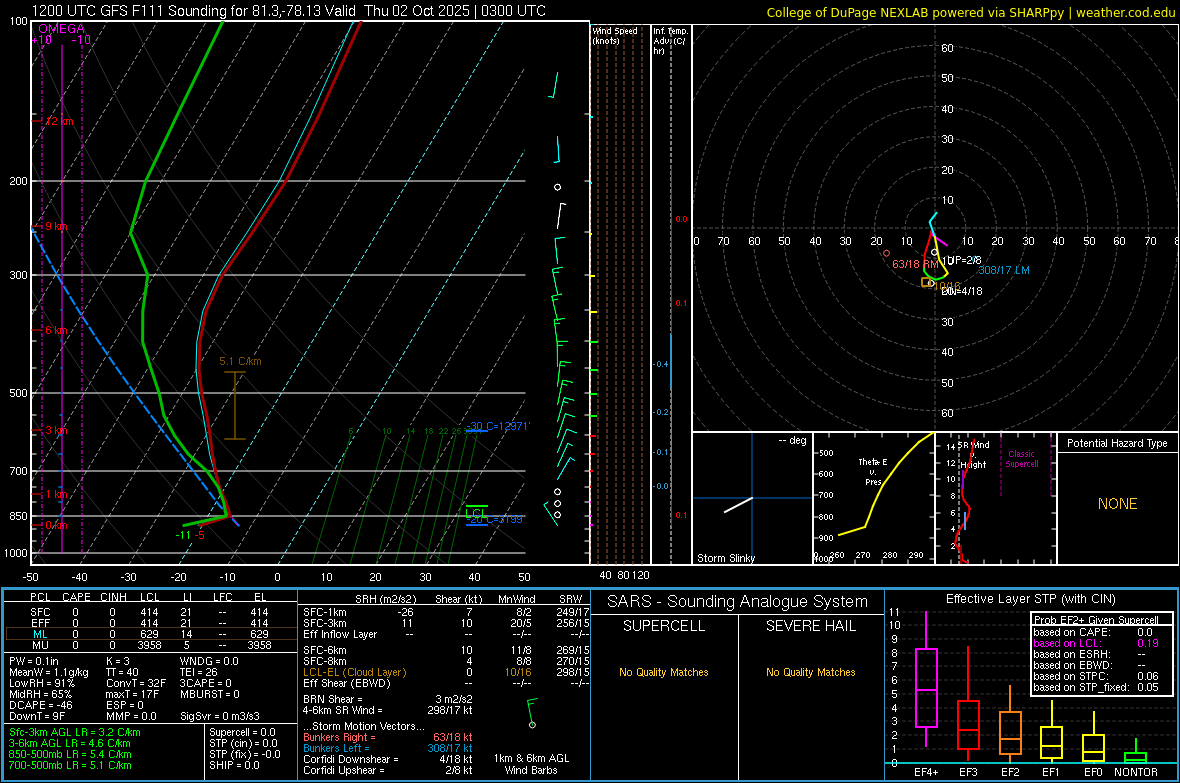Click the '3-6km AGL LR = 4.6 C/km' line
This screenshot has width=1180, height=783.
point(70,743)
